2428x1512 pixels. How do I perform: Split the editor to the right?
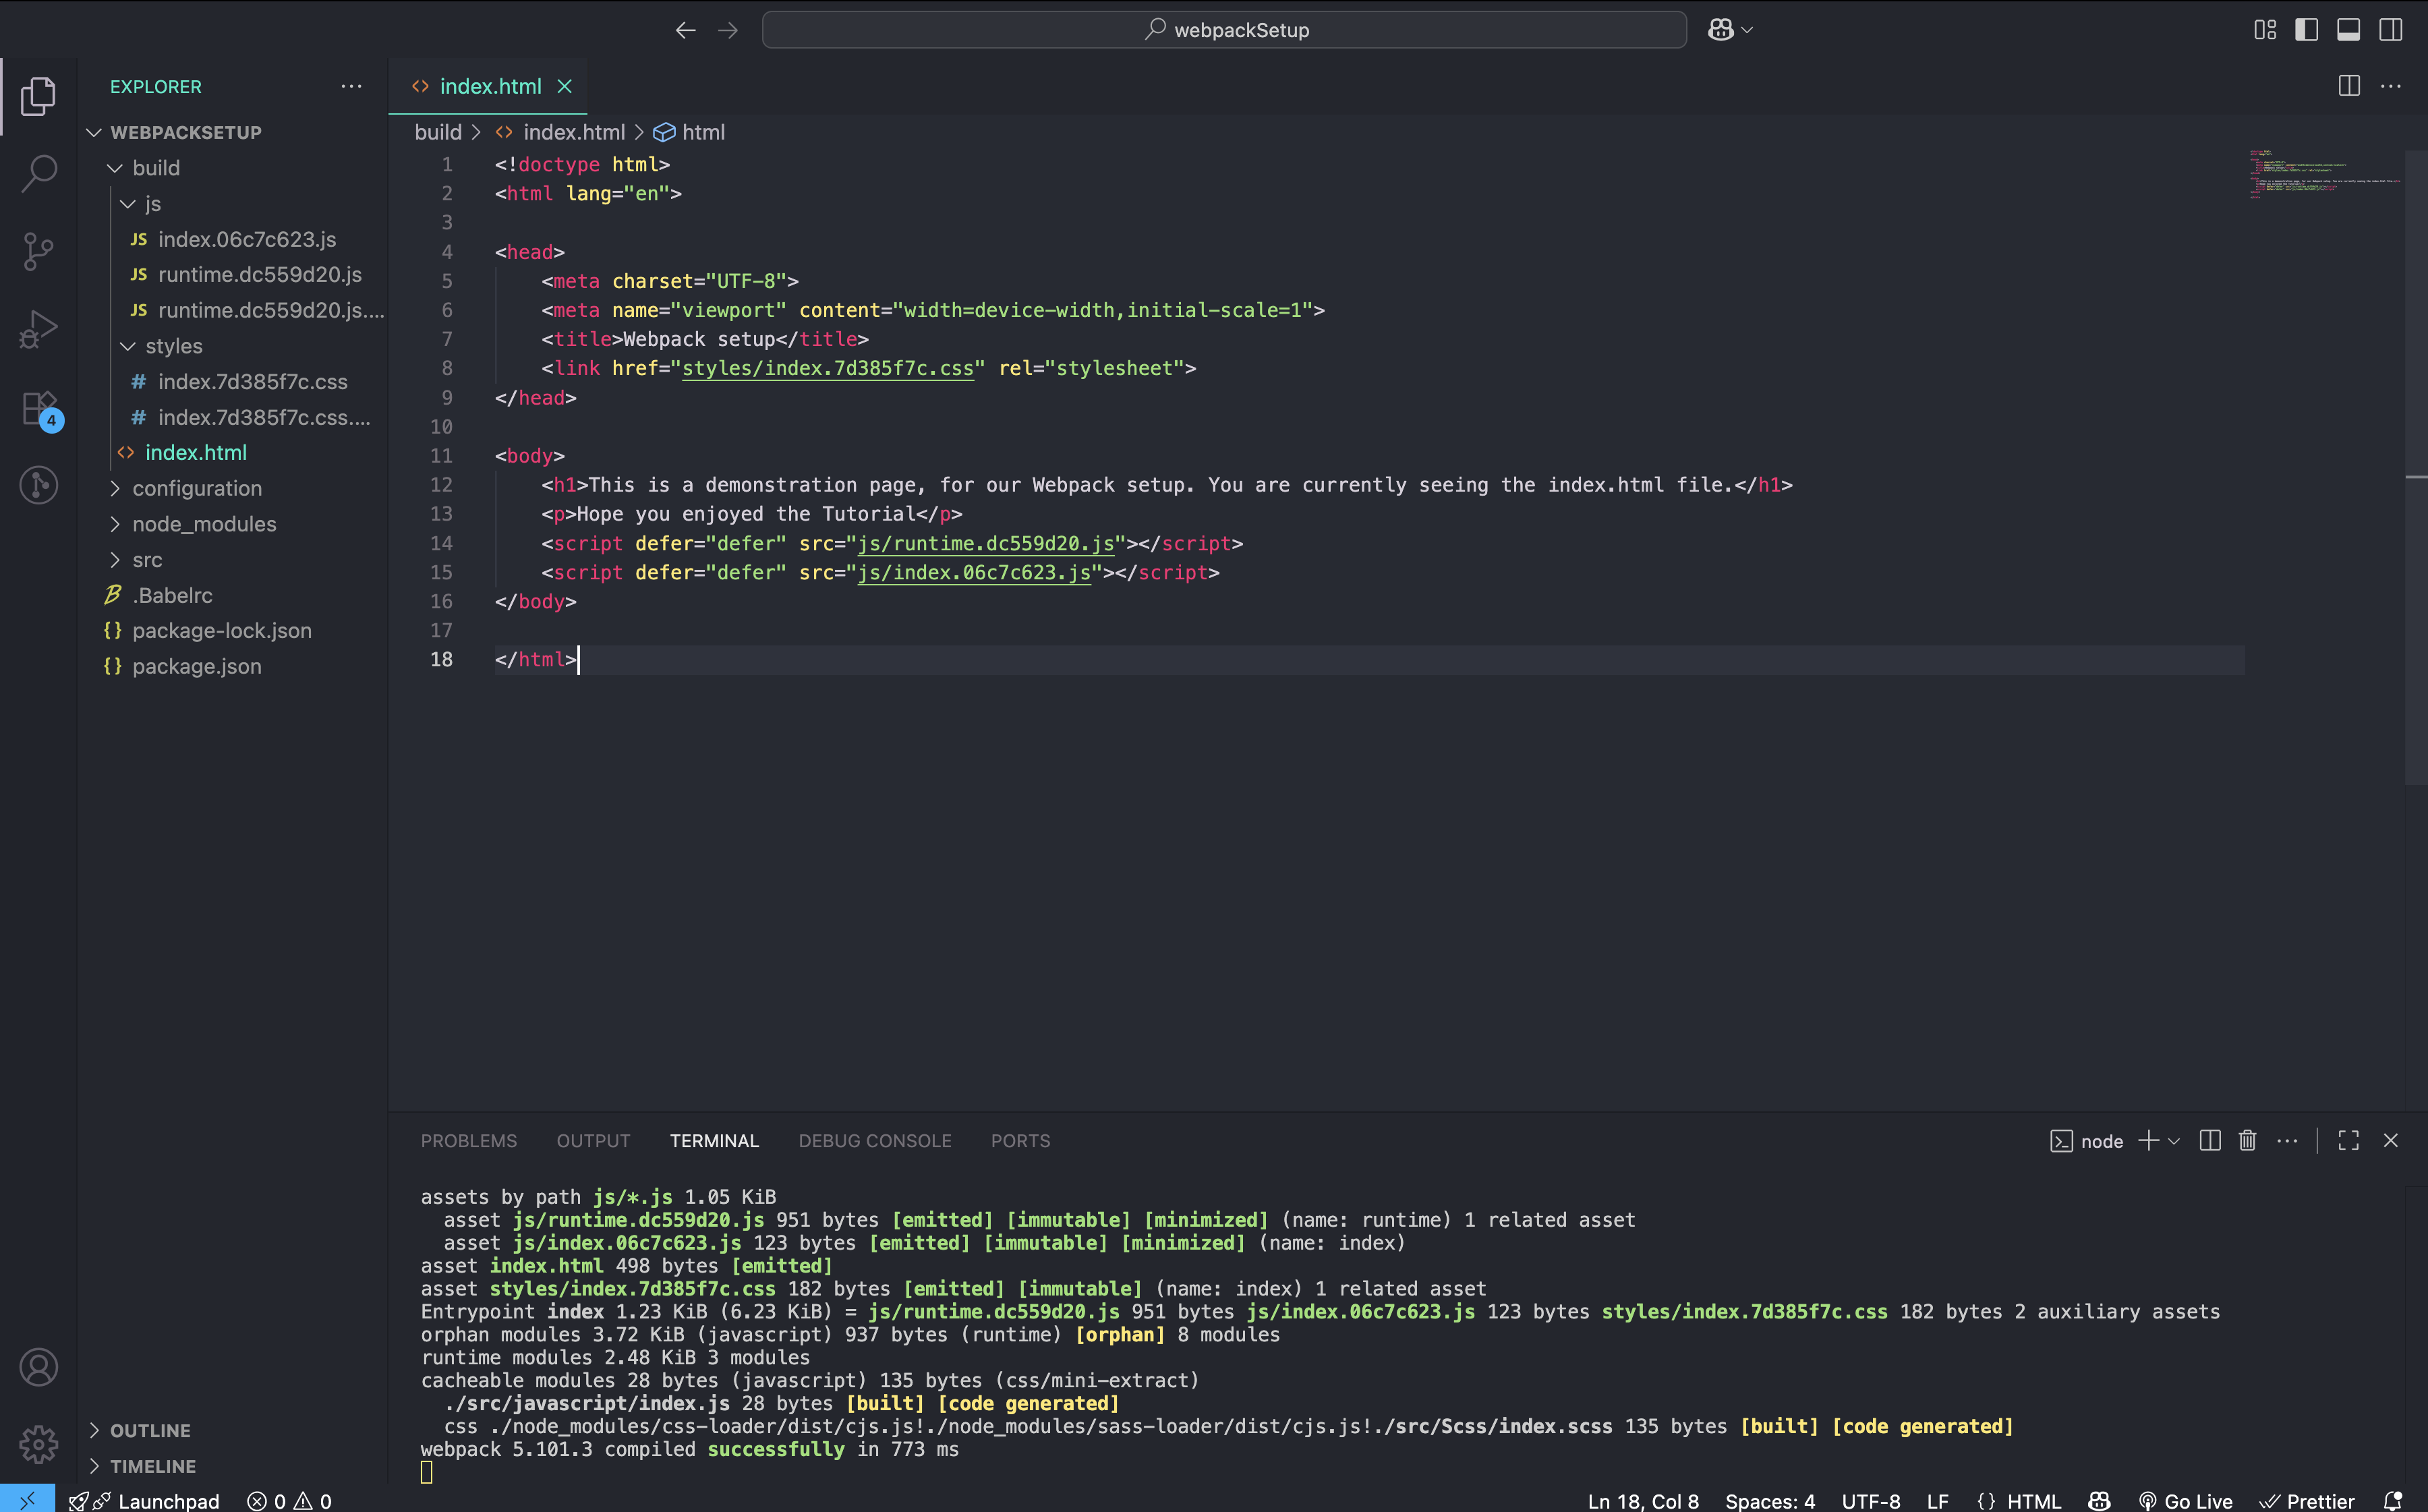[x=2349, y=86]
